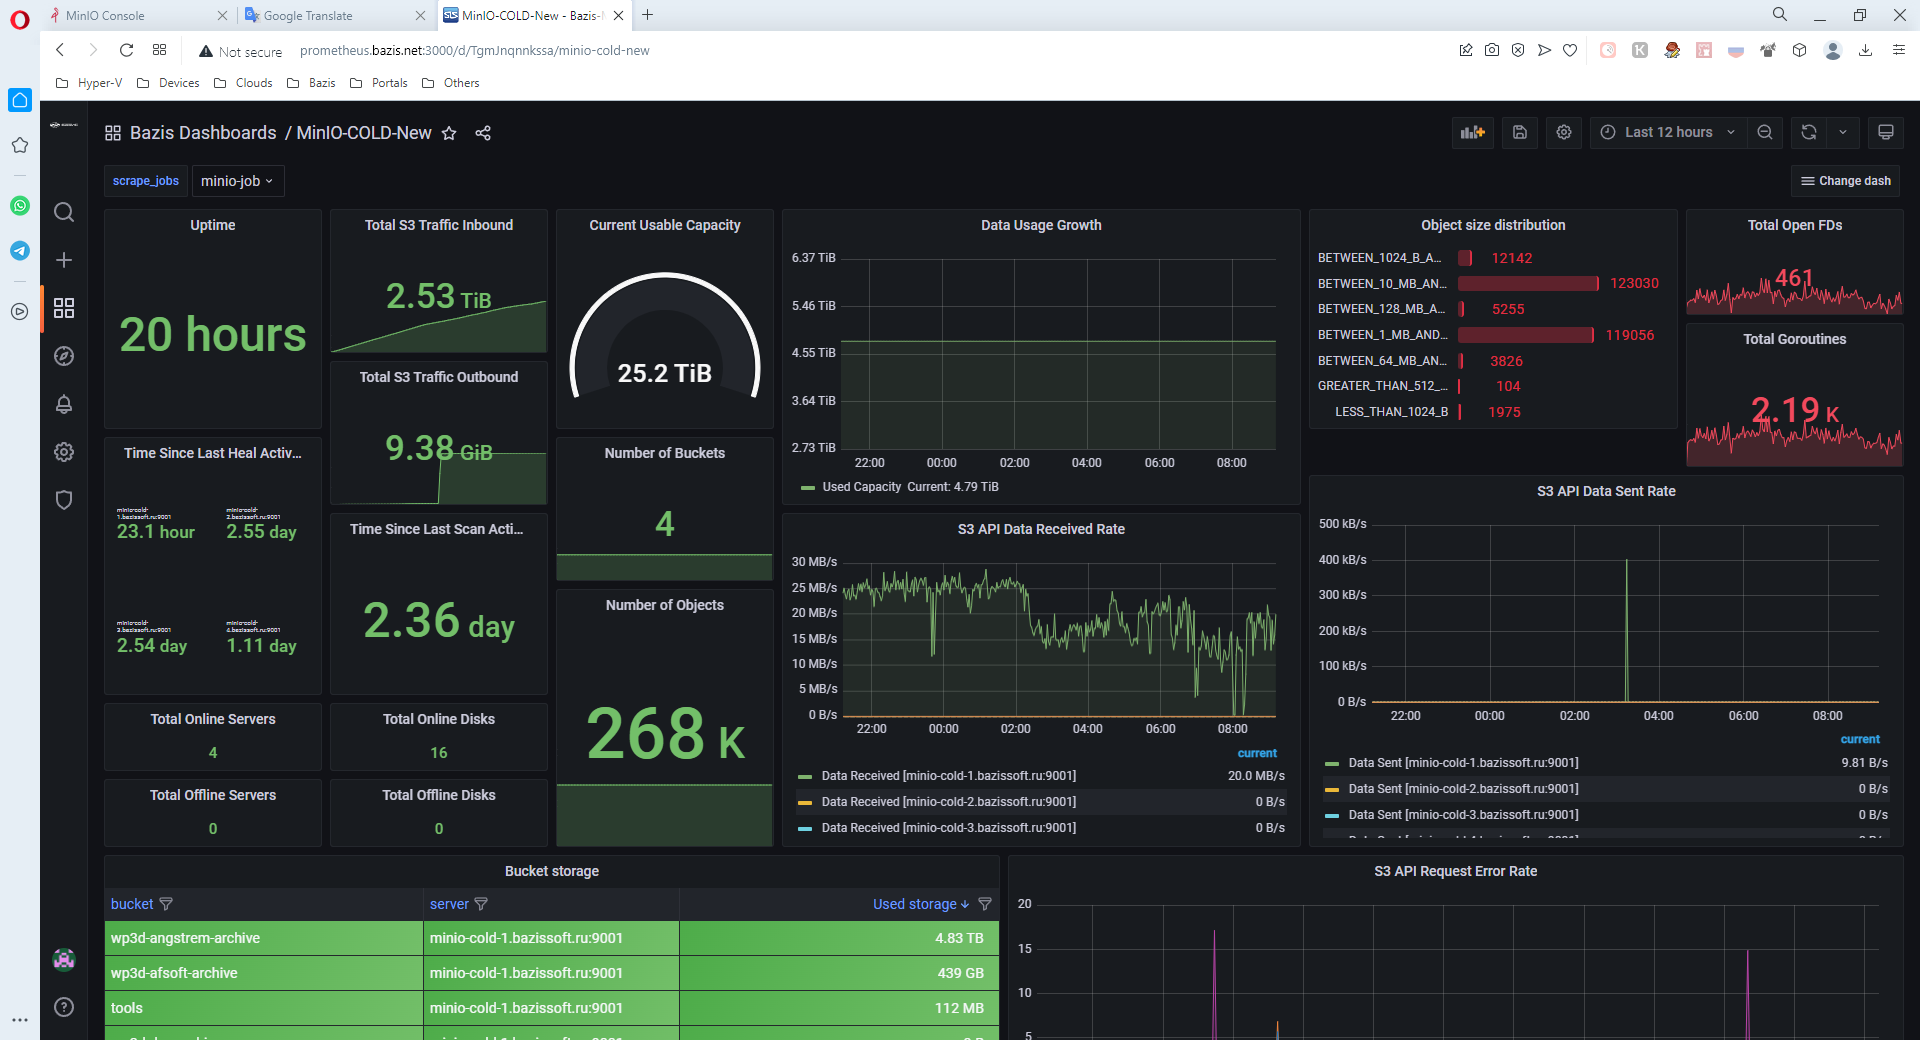Toggle the Data Received minio-cold-1 legend series
1920x1040 pixels.
948,775
